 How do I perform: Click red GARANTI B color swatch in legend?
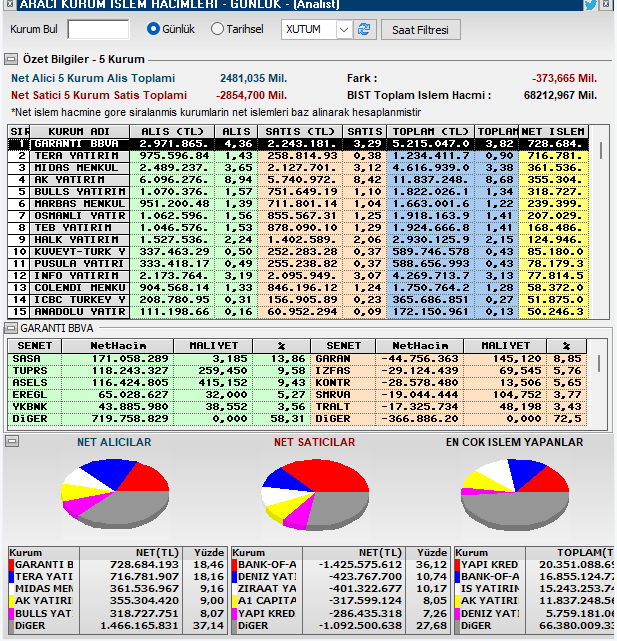coord(11,565)
